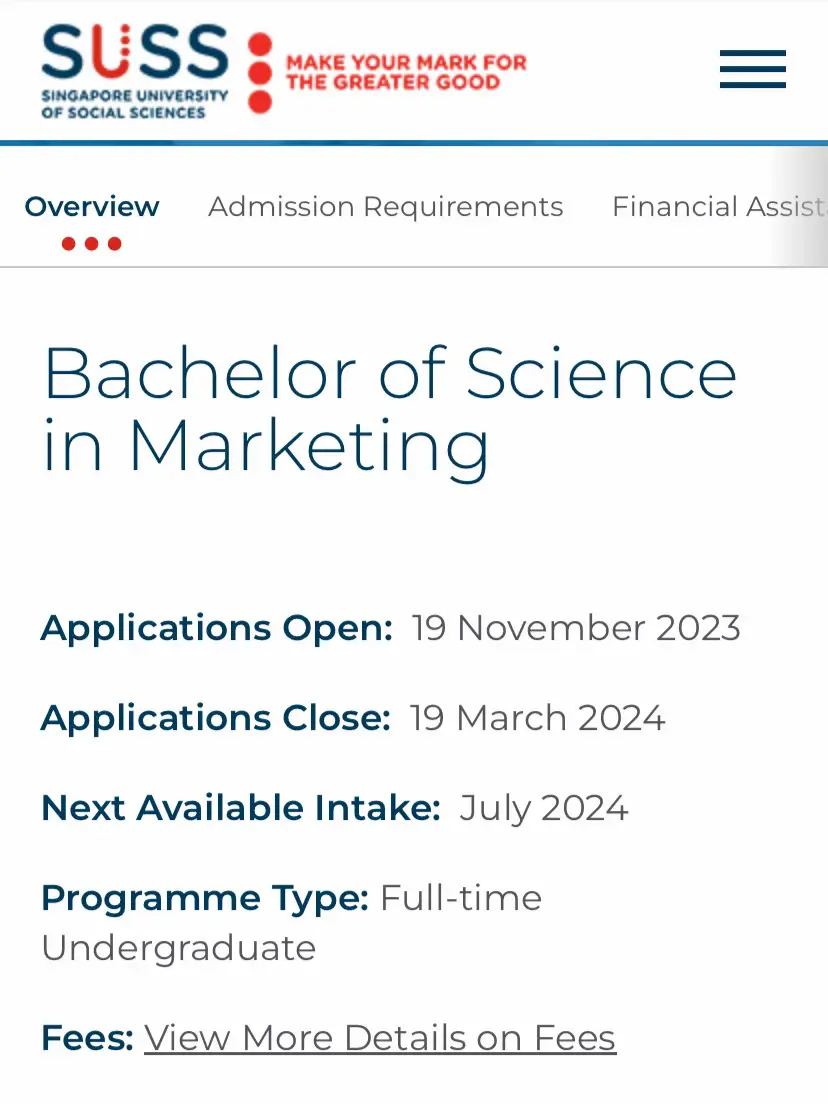The width and height of the screenshot is (828, 1104).
Task: Select the July 2024 intake text
Action: 543,808
